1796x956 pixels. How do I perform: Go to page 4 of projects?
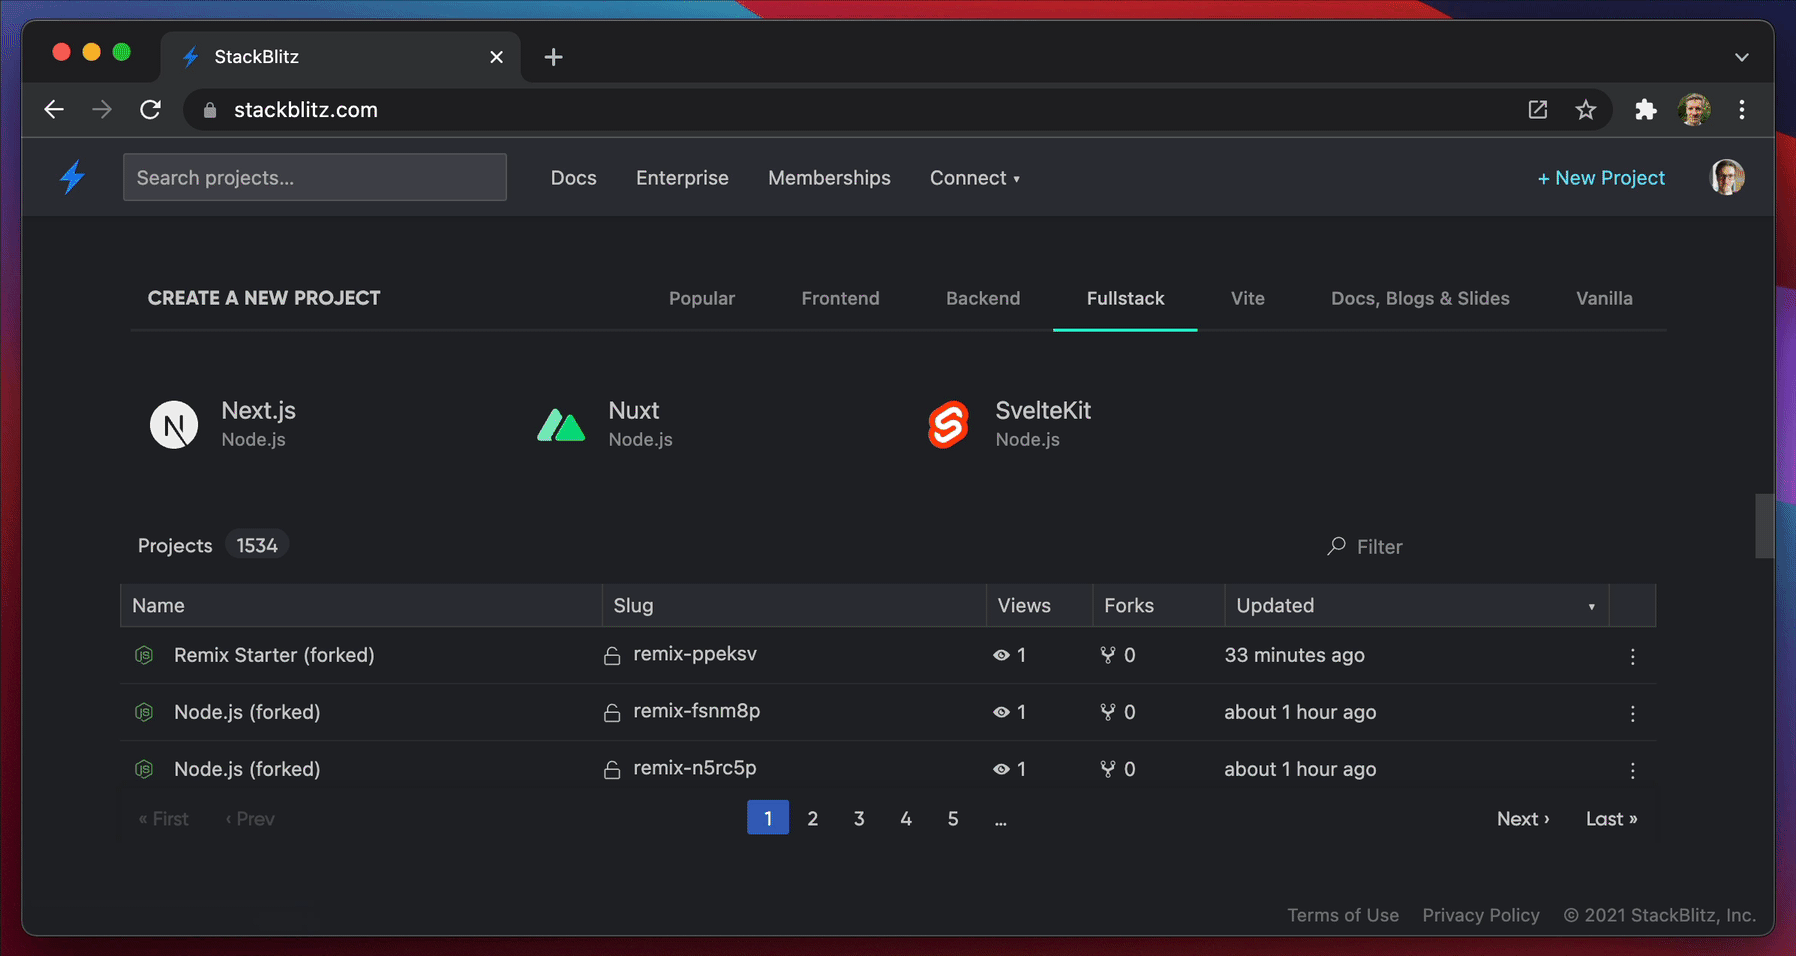tap(906, 818)
